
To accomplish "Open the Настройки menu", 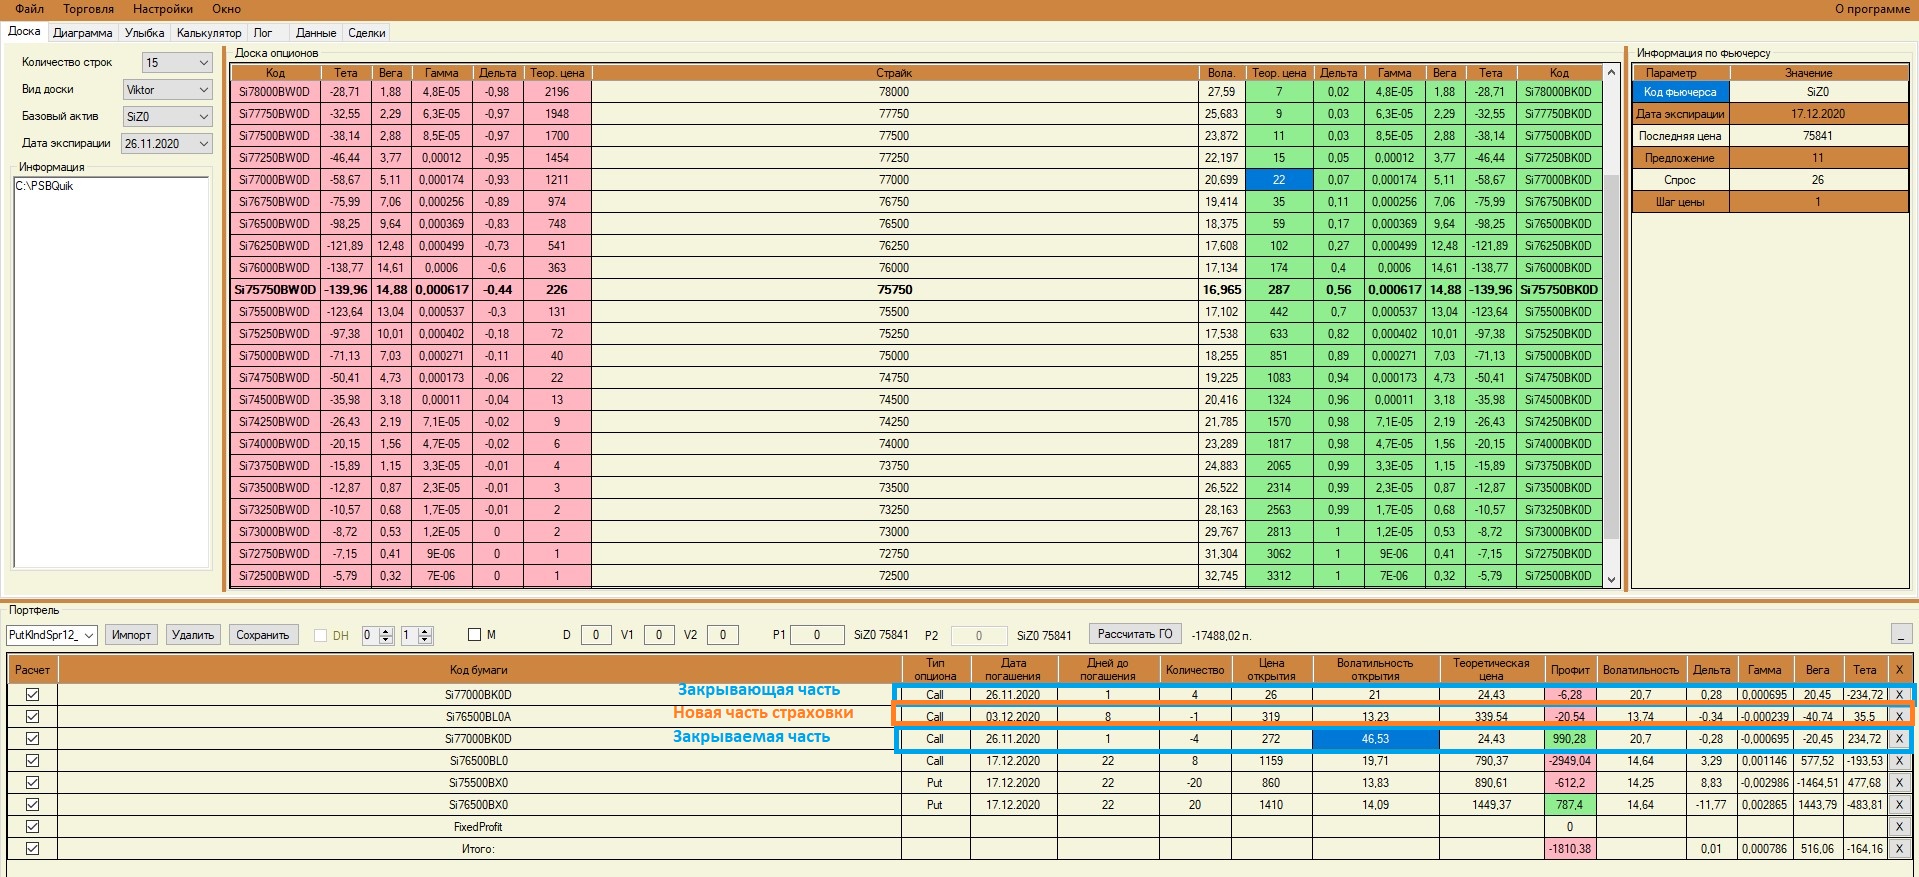I will [163, 9].
